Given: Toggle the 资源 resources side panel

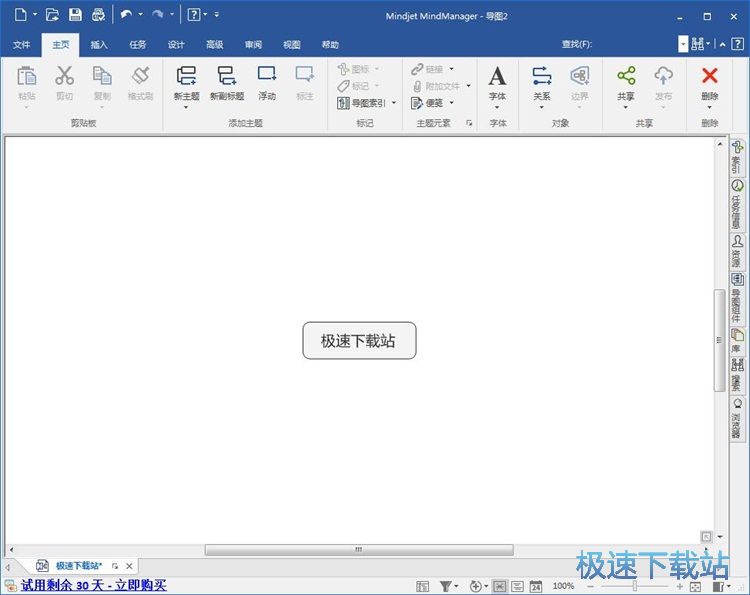Looking at the screenshot, I should click(737, 251).
